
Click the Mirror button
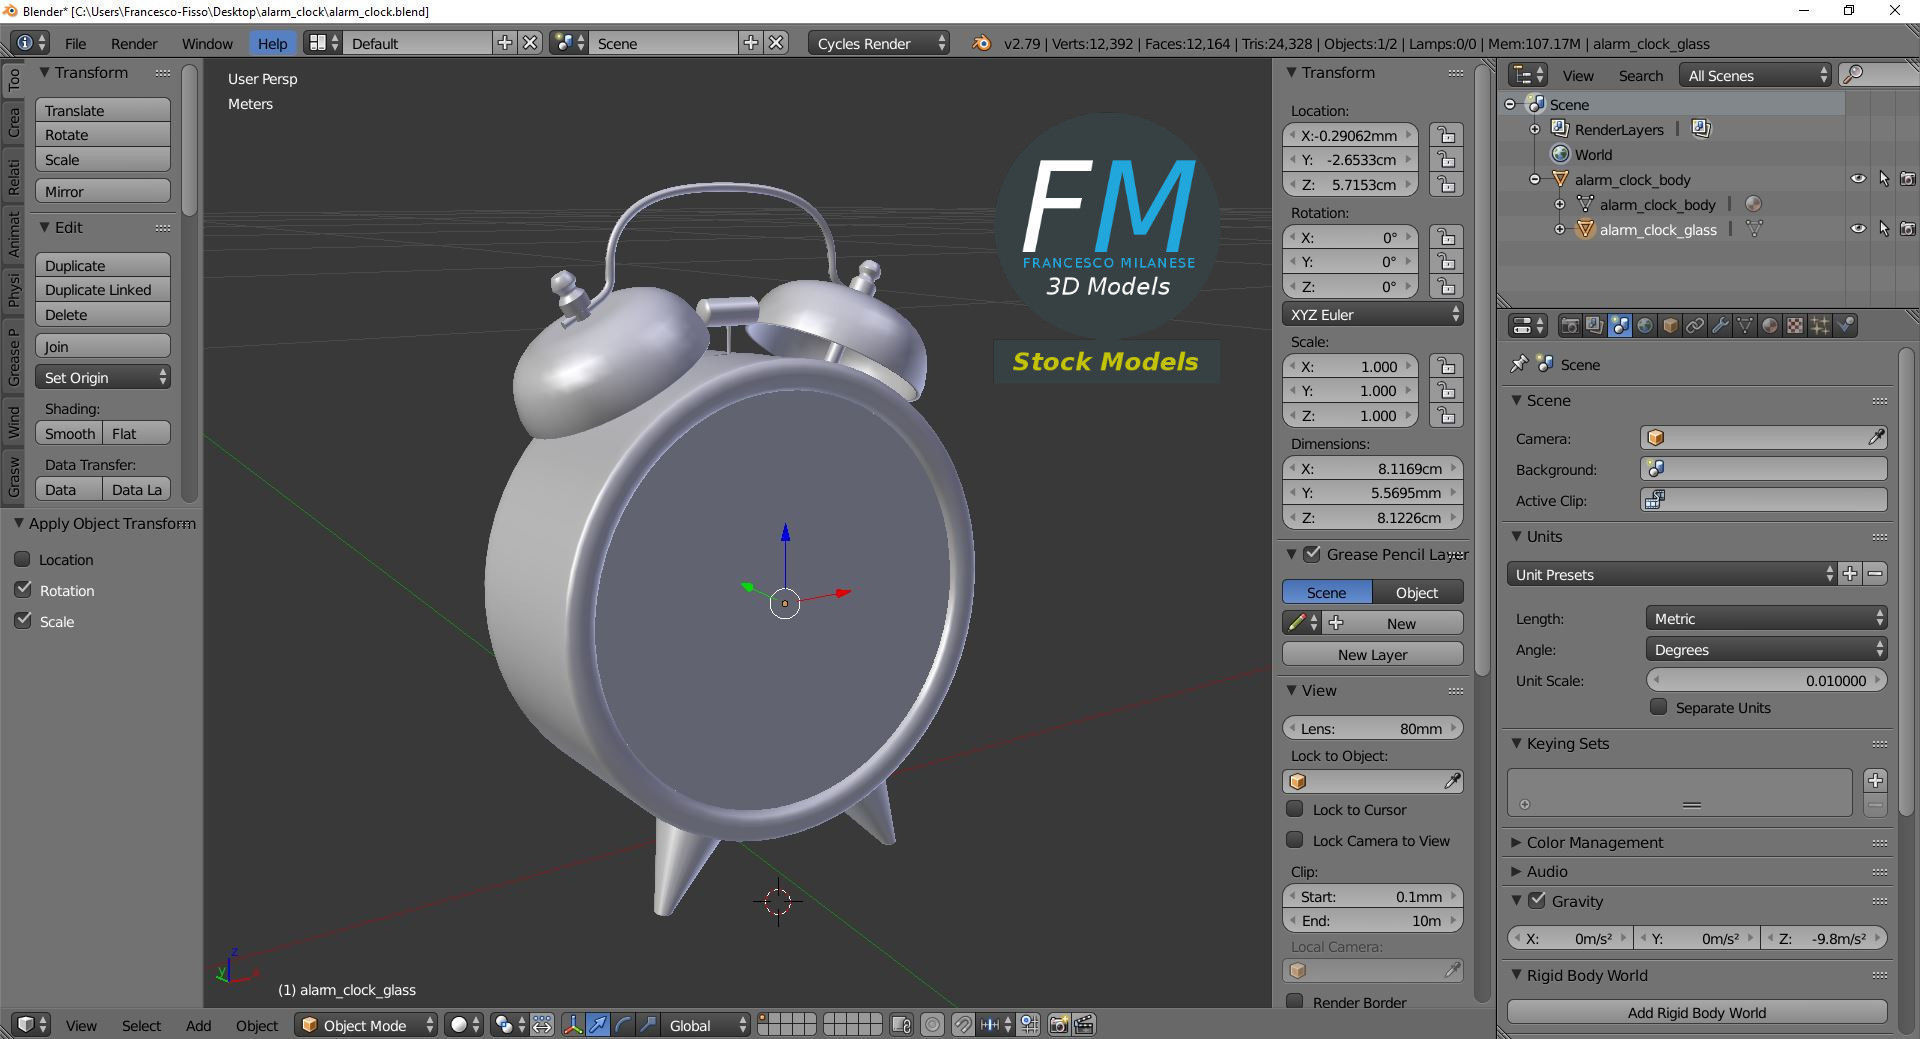pos(103,191)
